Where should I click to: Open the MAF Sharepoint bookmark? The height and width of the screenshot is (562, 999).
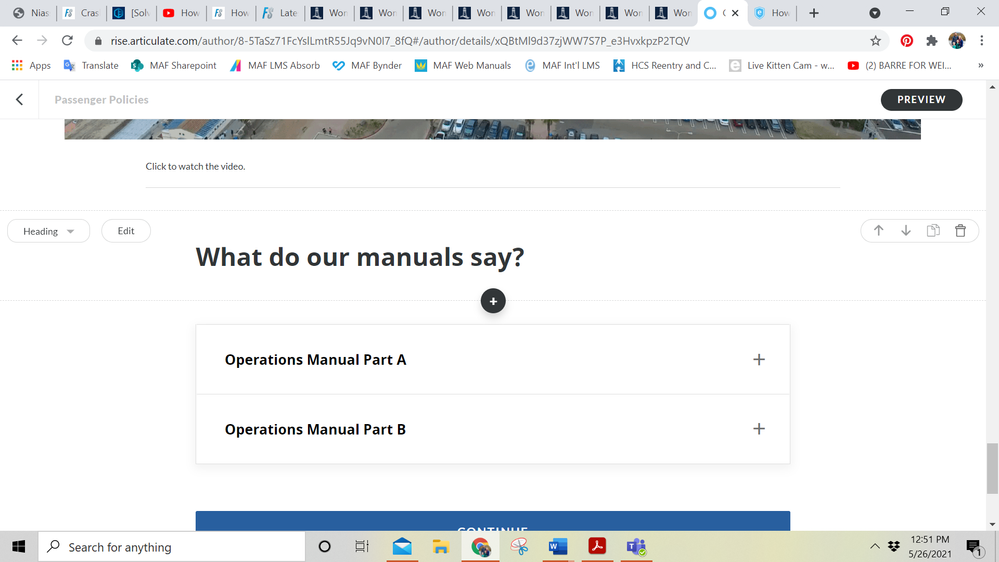tap(174, 65)
